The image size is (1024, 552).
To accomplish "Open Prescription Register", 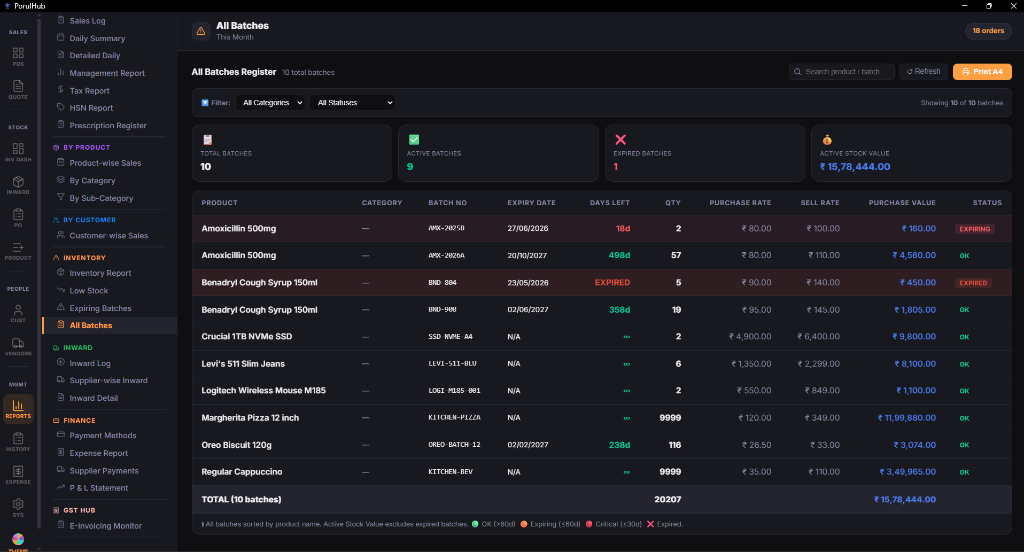I will pyautogui.click(x=108, y=125).
